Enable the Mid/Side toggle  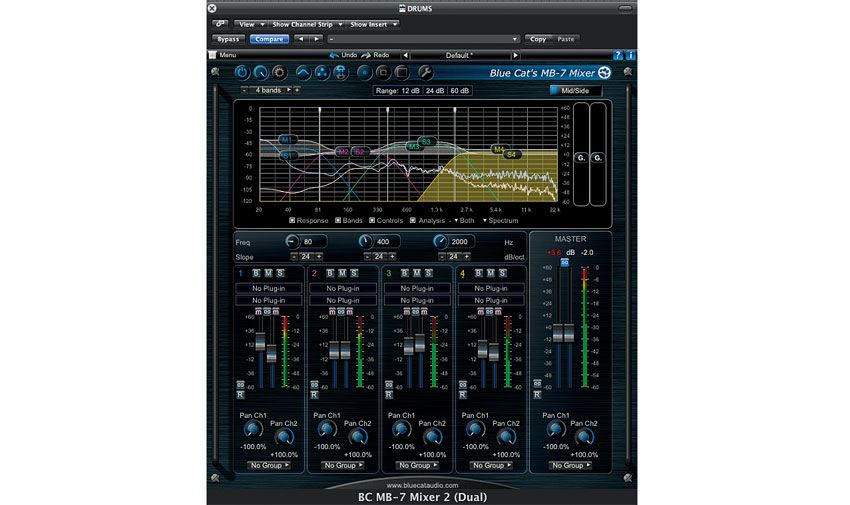point(575,90)
